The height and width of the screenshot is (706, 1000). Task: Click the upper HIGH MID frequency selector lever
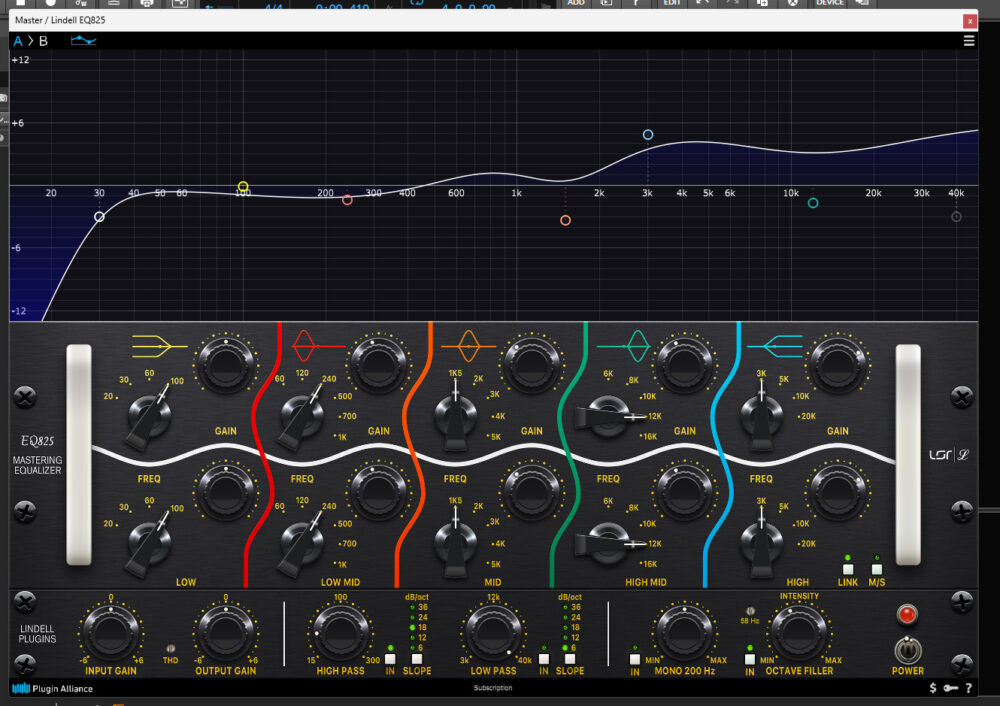tap(609, 416)
